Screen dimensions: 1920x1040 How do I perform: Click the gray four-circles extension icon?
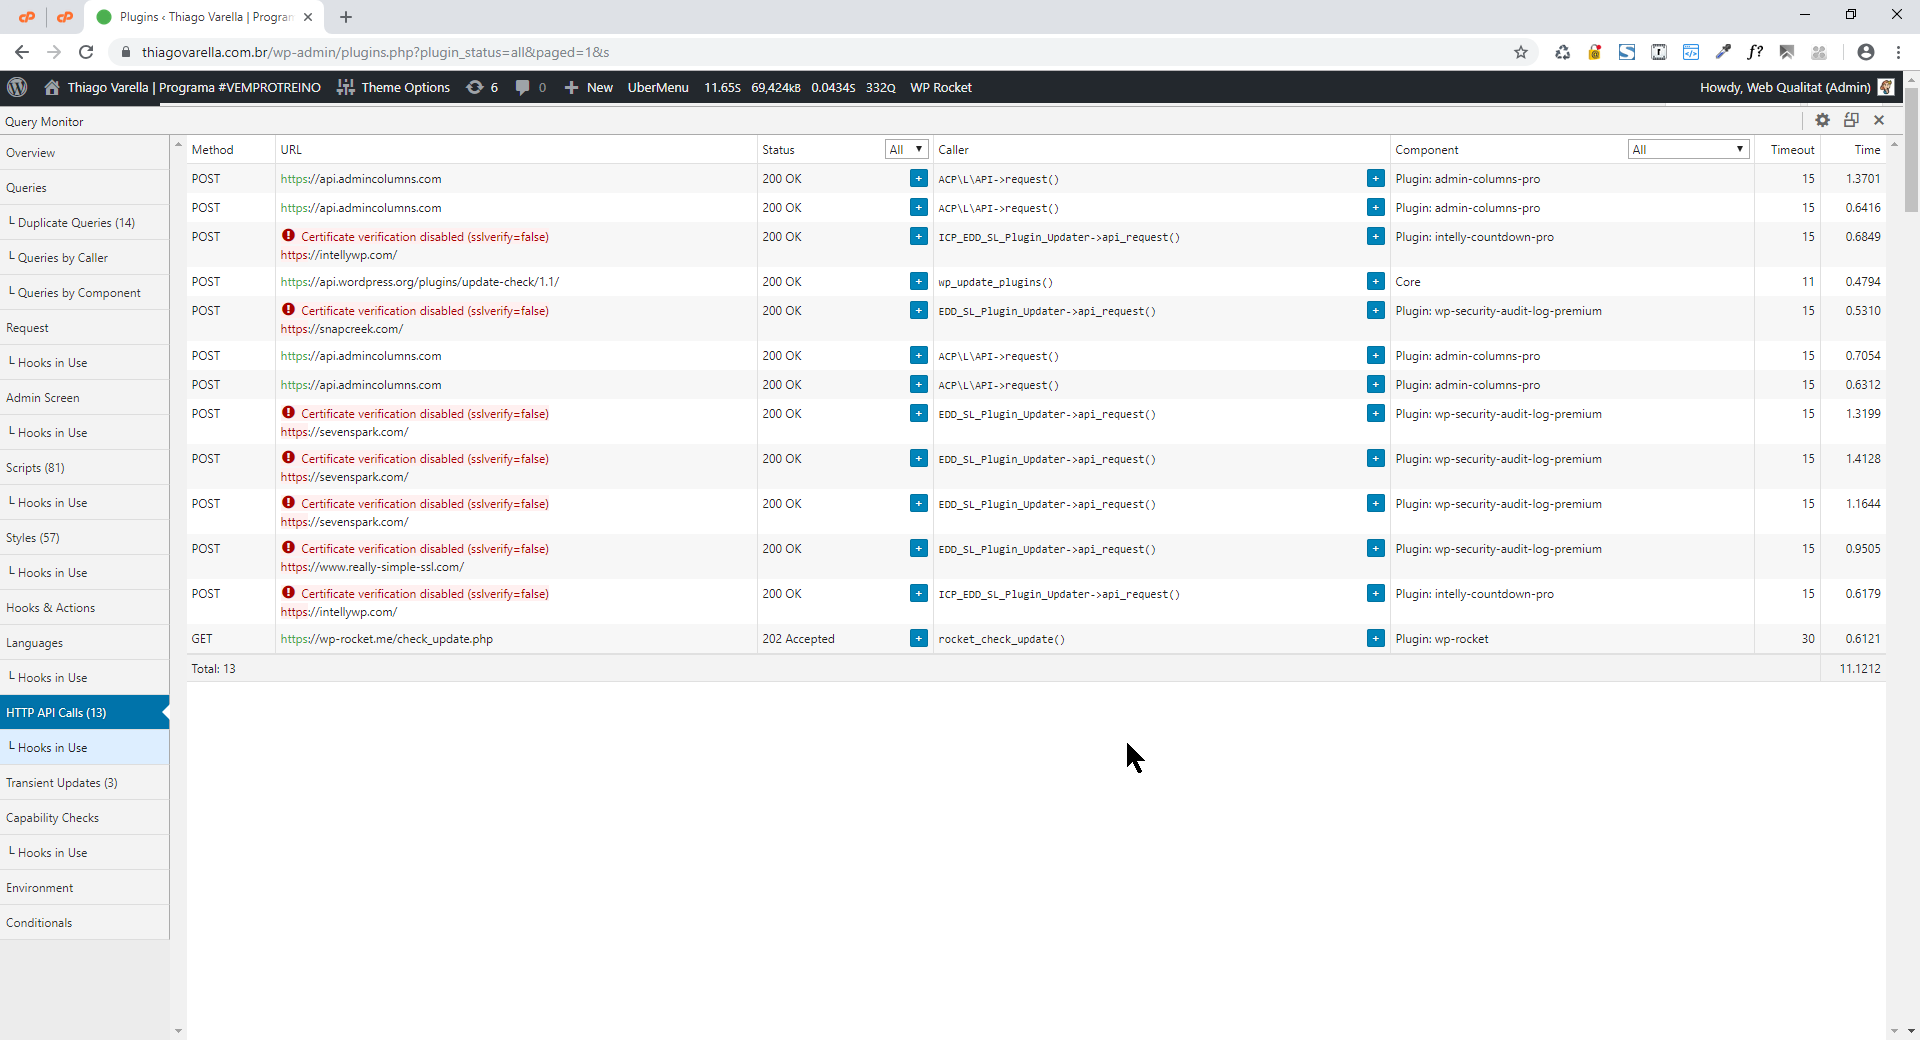tap(1819, 52)
